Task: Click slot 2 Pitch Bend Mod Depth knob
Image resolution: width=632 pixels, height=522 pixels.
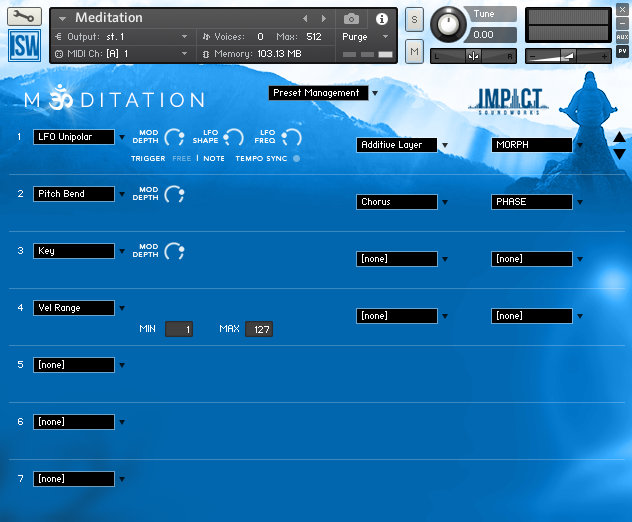Action: click(x=175, y=194)
